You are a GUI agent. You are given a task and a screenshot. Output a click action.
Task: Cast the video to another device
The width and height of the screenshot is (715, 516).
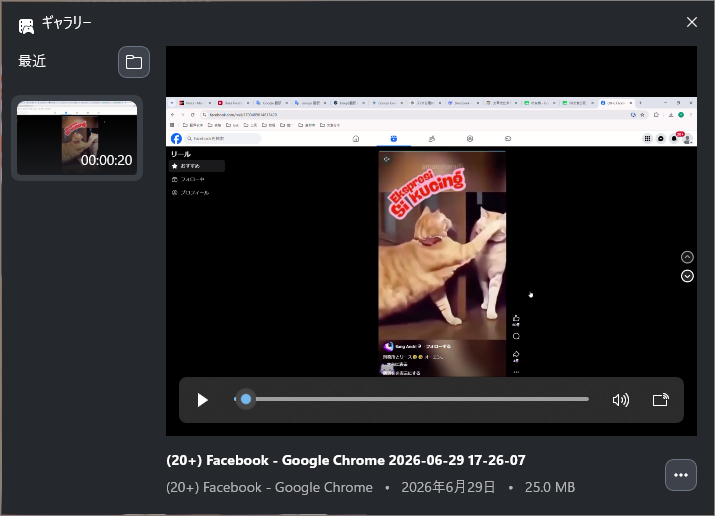660,400
